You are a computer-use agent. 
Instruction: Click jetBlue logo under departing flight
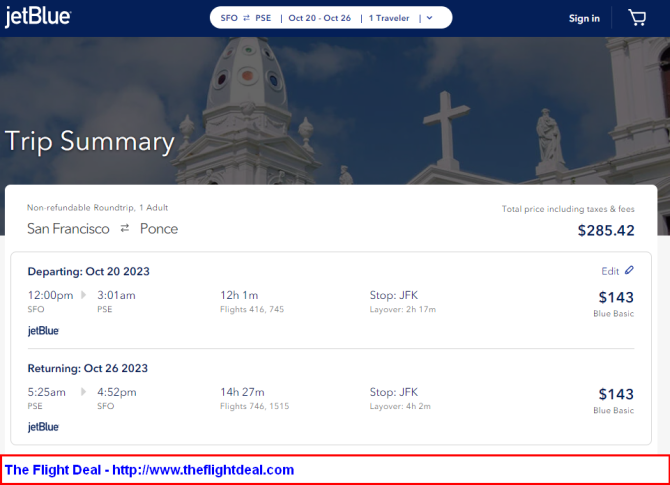pos(43,331)
